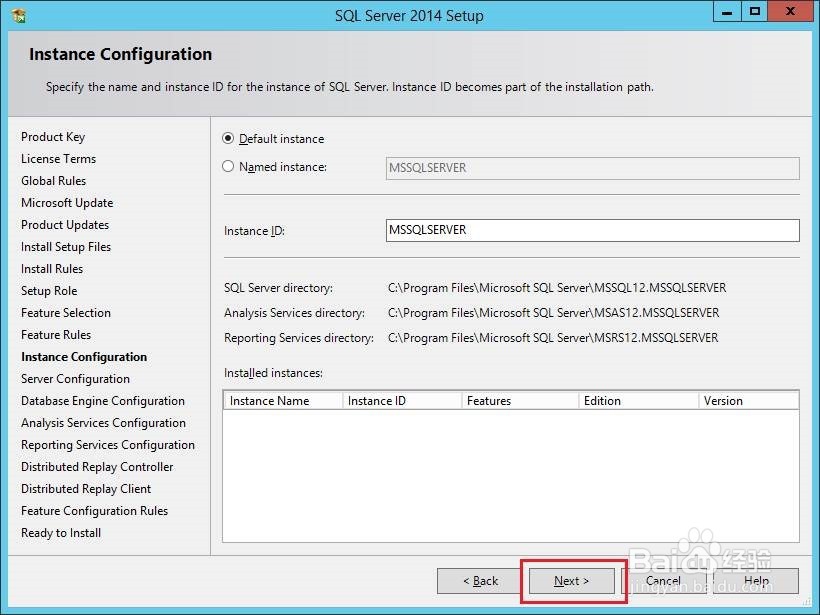Select the Default instance radio button
The image size is (820, 615).
227,139
